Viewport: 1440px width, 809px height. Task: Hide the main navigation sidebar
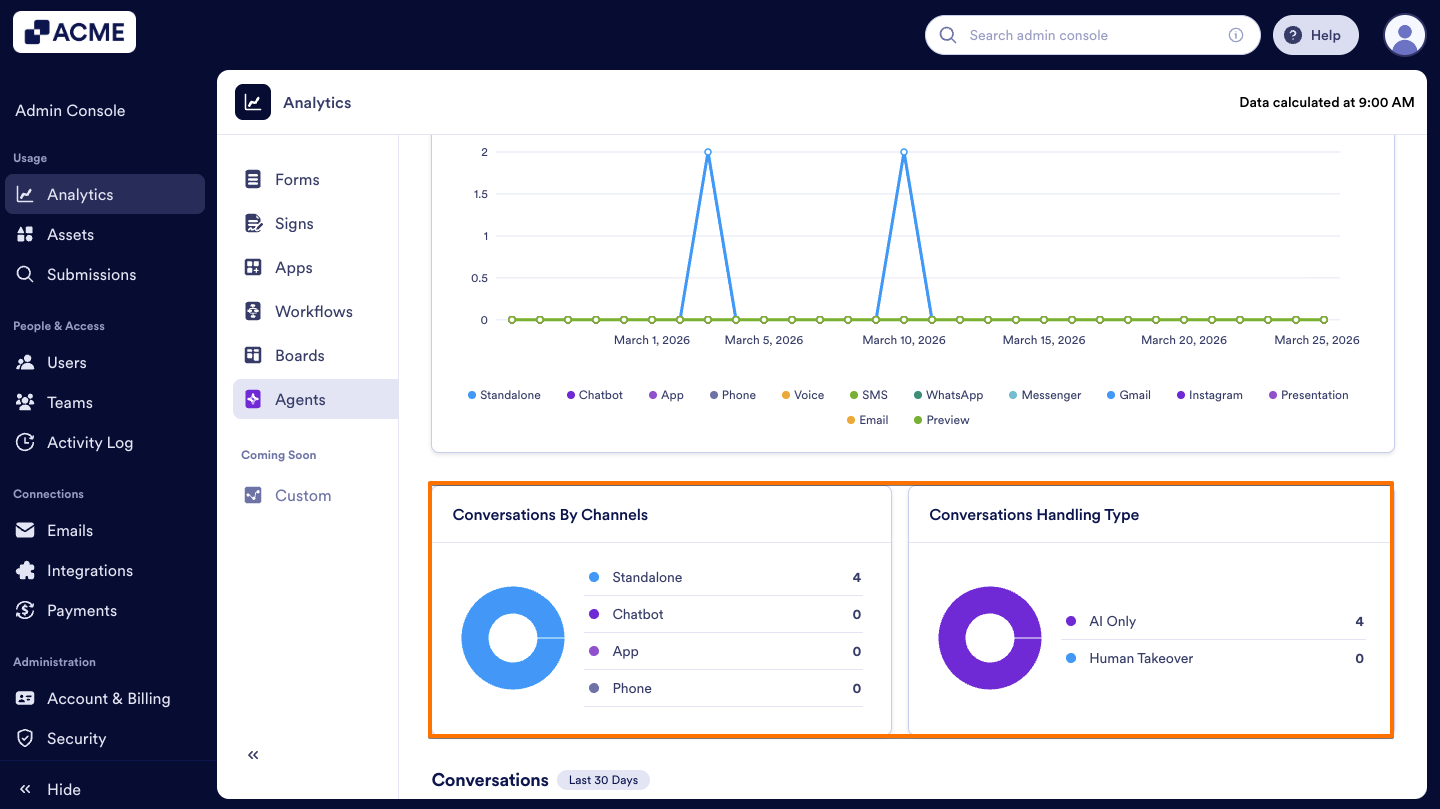pos(50,789)
